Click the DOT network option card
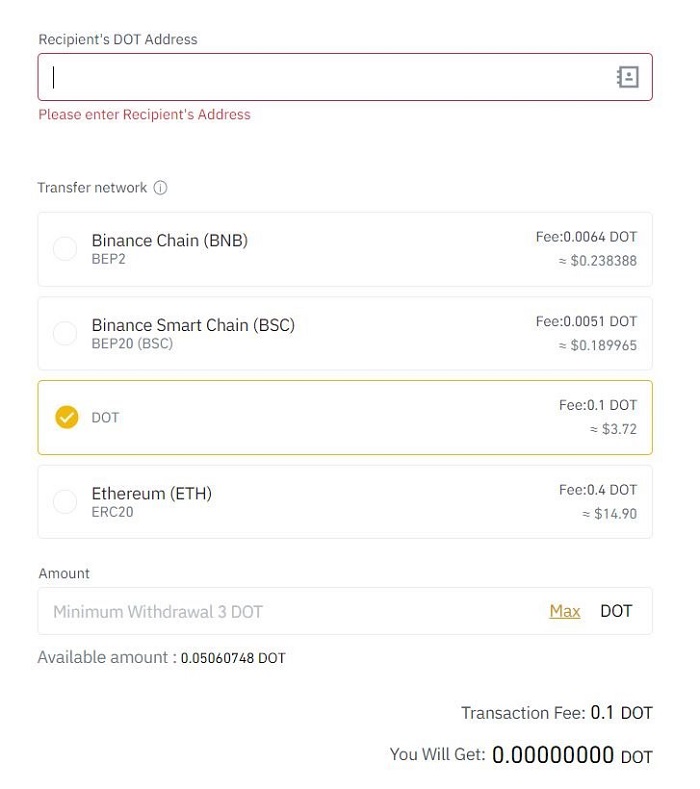This screenshot has height=789, width=700. [x=345, y=418]
